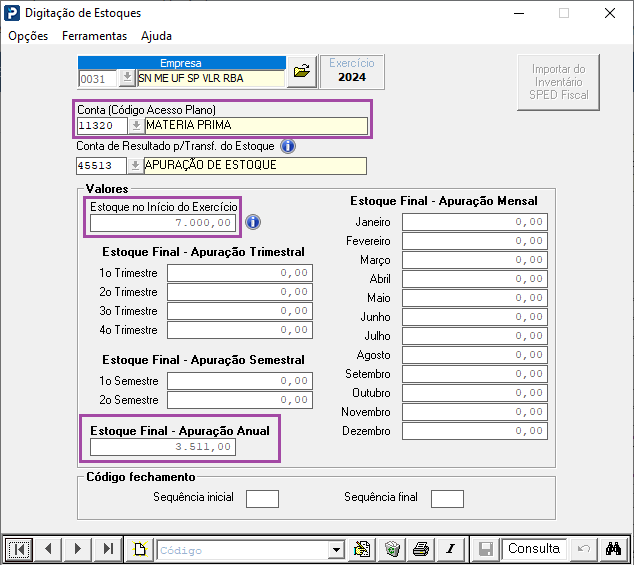Image resolution: width=635 pixels, height=565 pixels.
Task: Click the Código search field in toolbar
Action: coord(243,550)
